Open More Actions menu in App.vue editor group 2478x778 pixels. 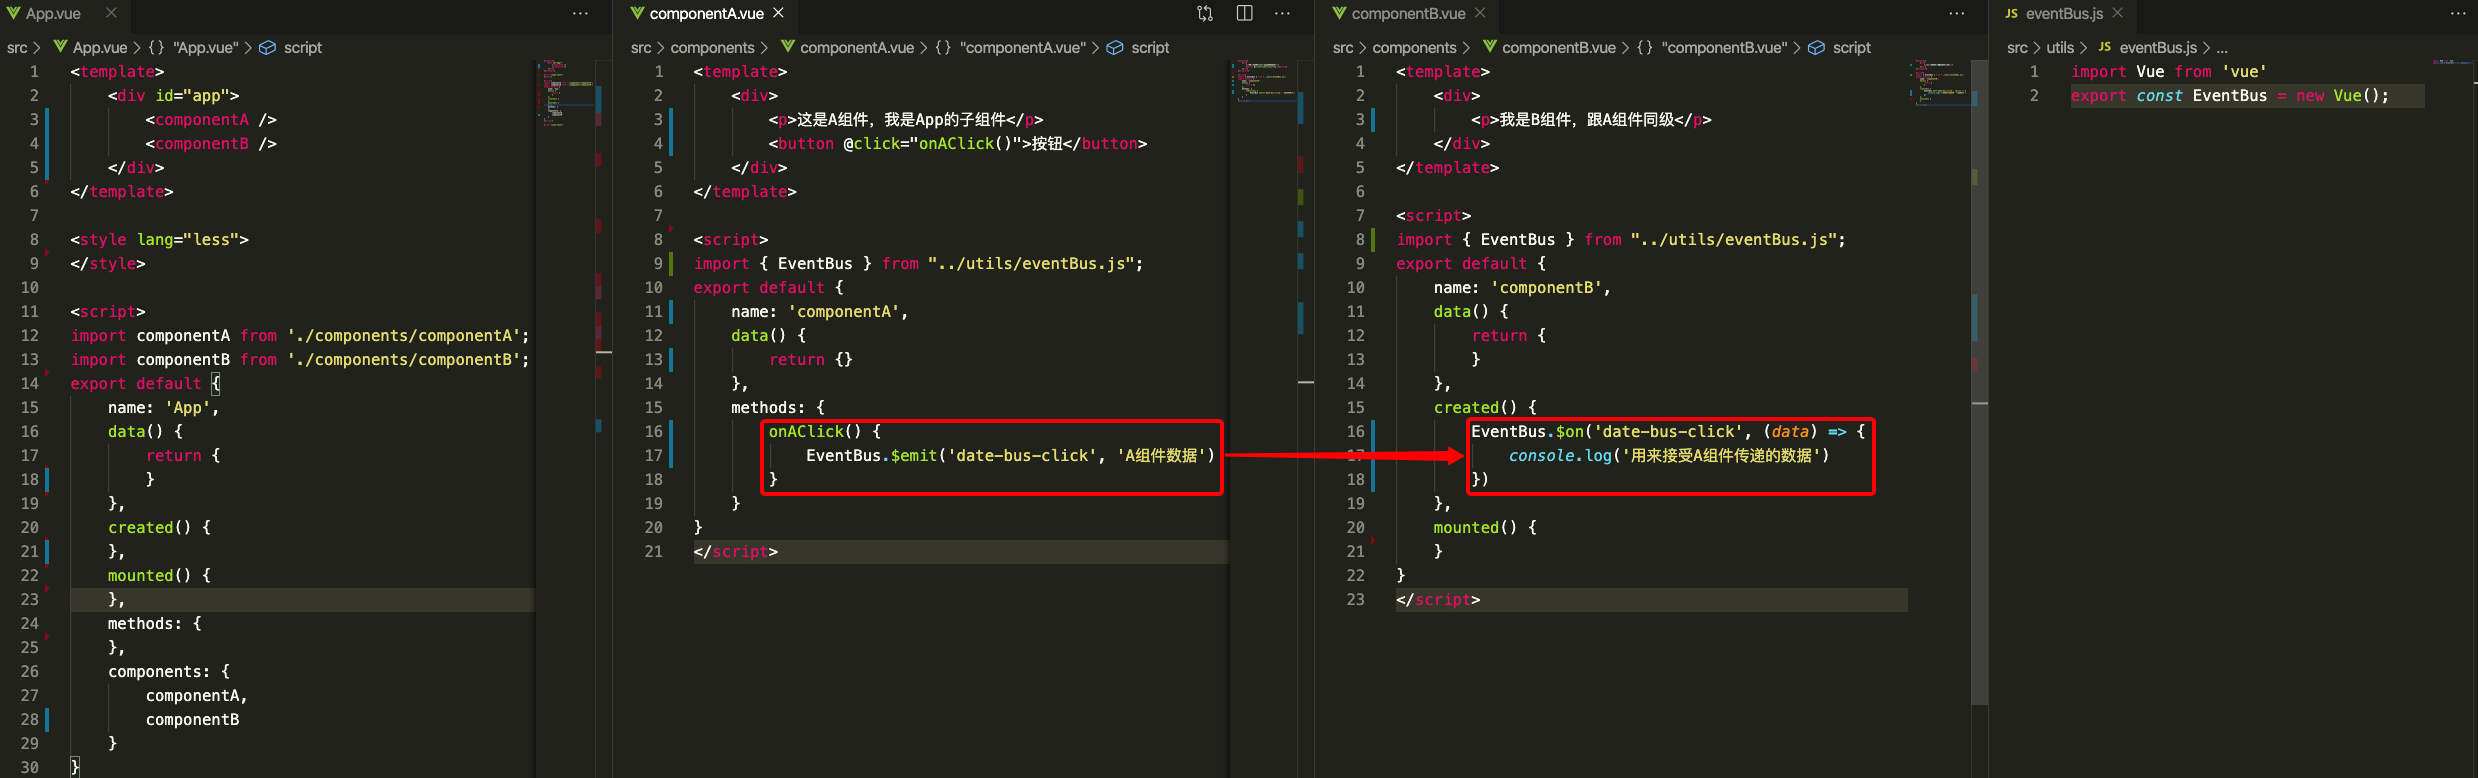click(x=580, y=13)
